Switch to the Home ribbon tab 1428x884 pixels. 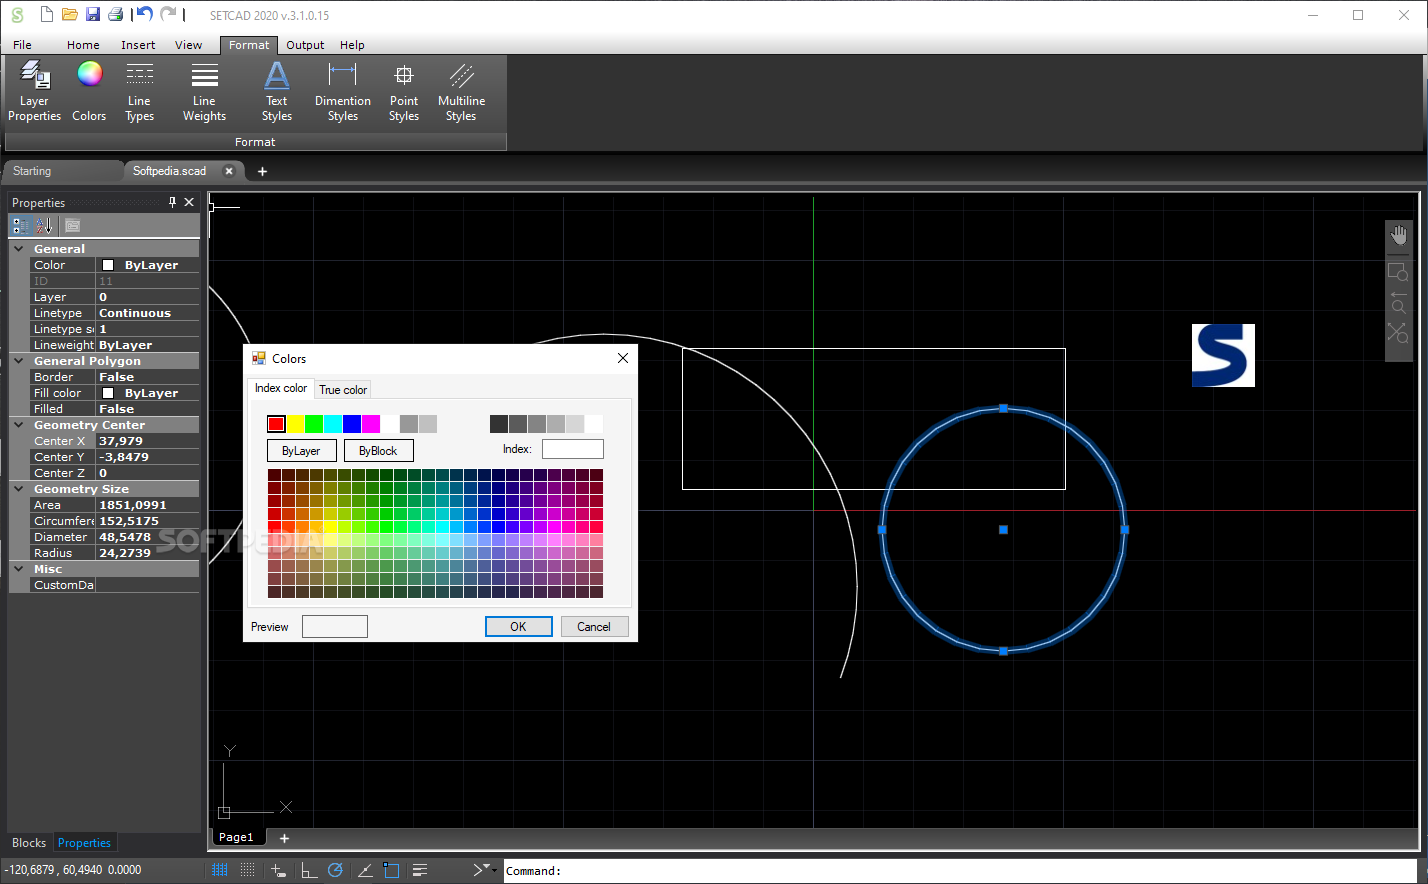click(x=83, y=45)
